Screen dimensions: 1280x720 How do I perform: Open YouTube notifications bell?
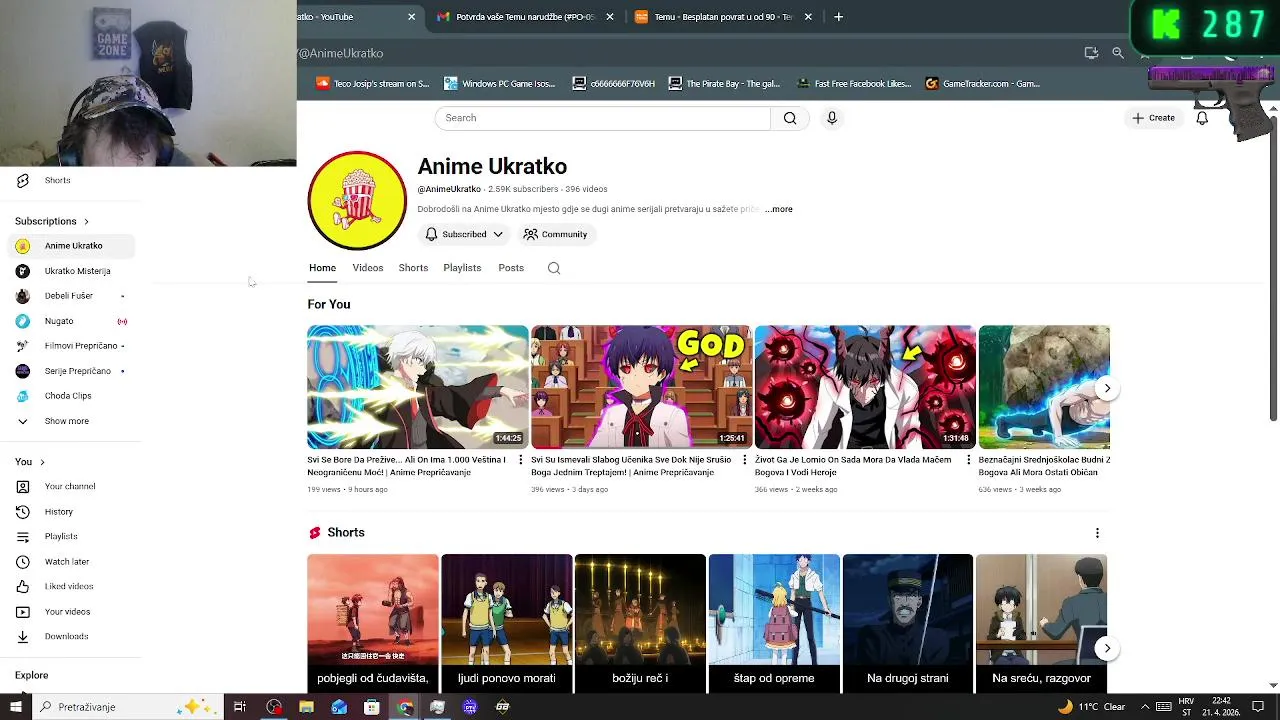[1202, 118]
